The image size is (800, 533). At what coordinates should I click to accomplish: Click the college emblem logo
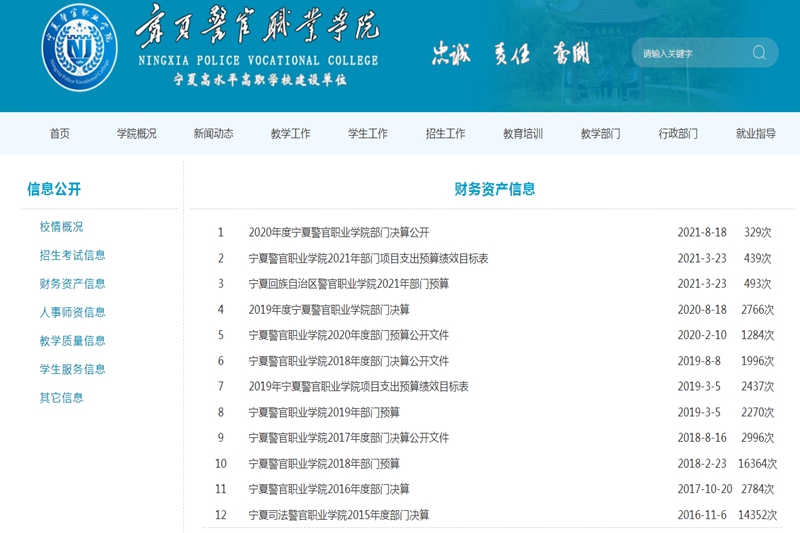coord(79,49)
